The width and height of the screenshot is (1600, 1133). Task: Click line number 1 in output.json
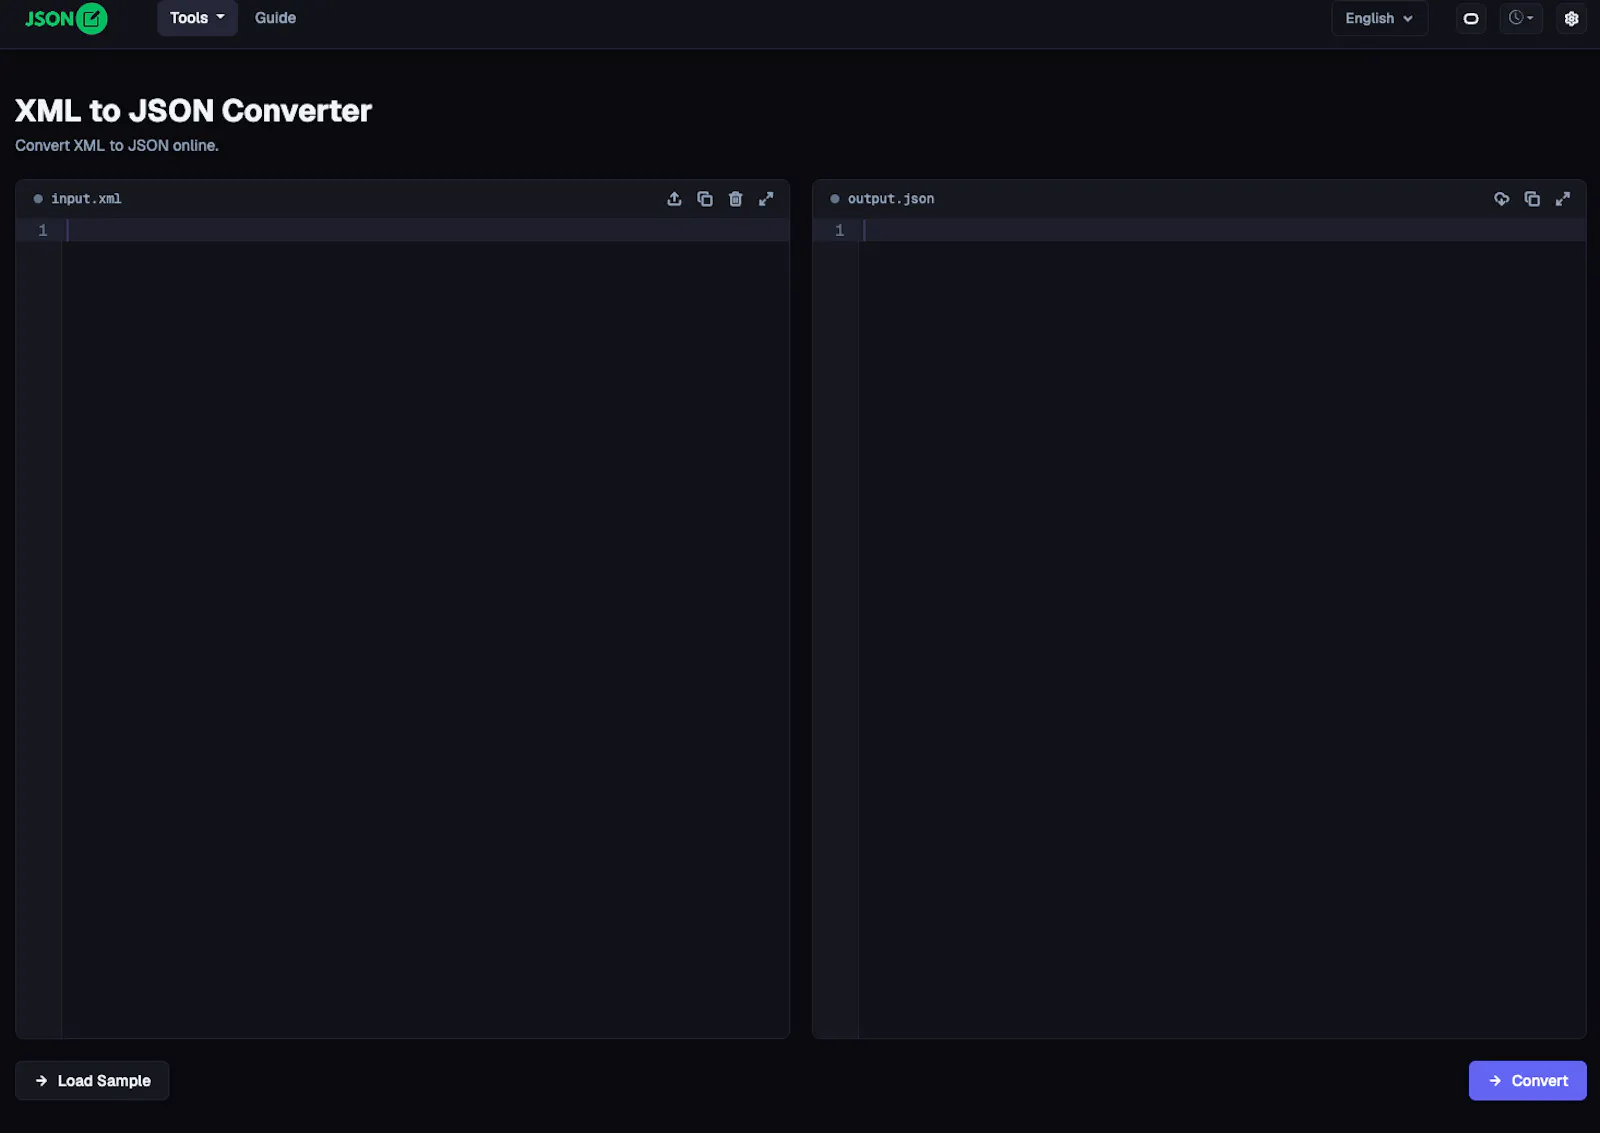point(839,230)
